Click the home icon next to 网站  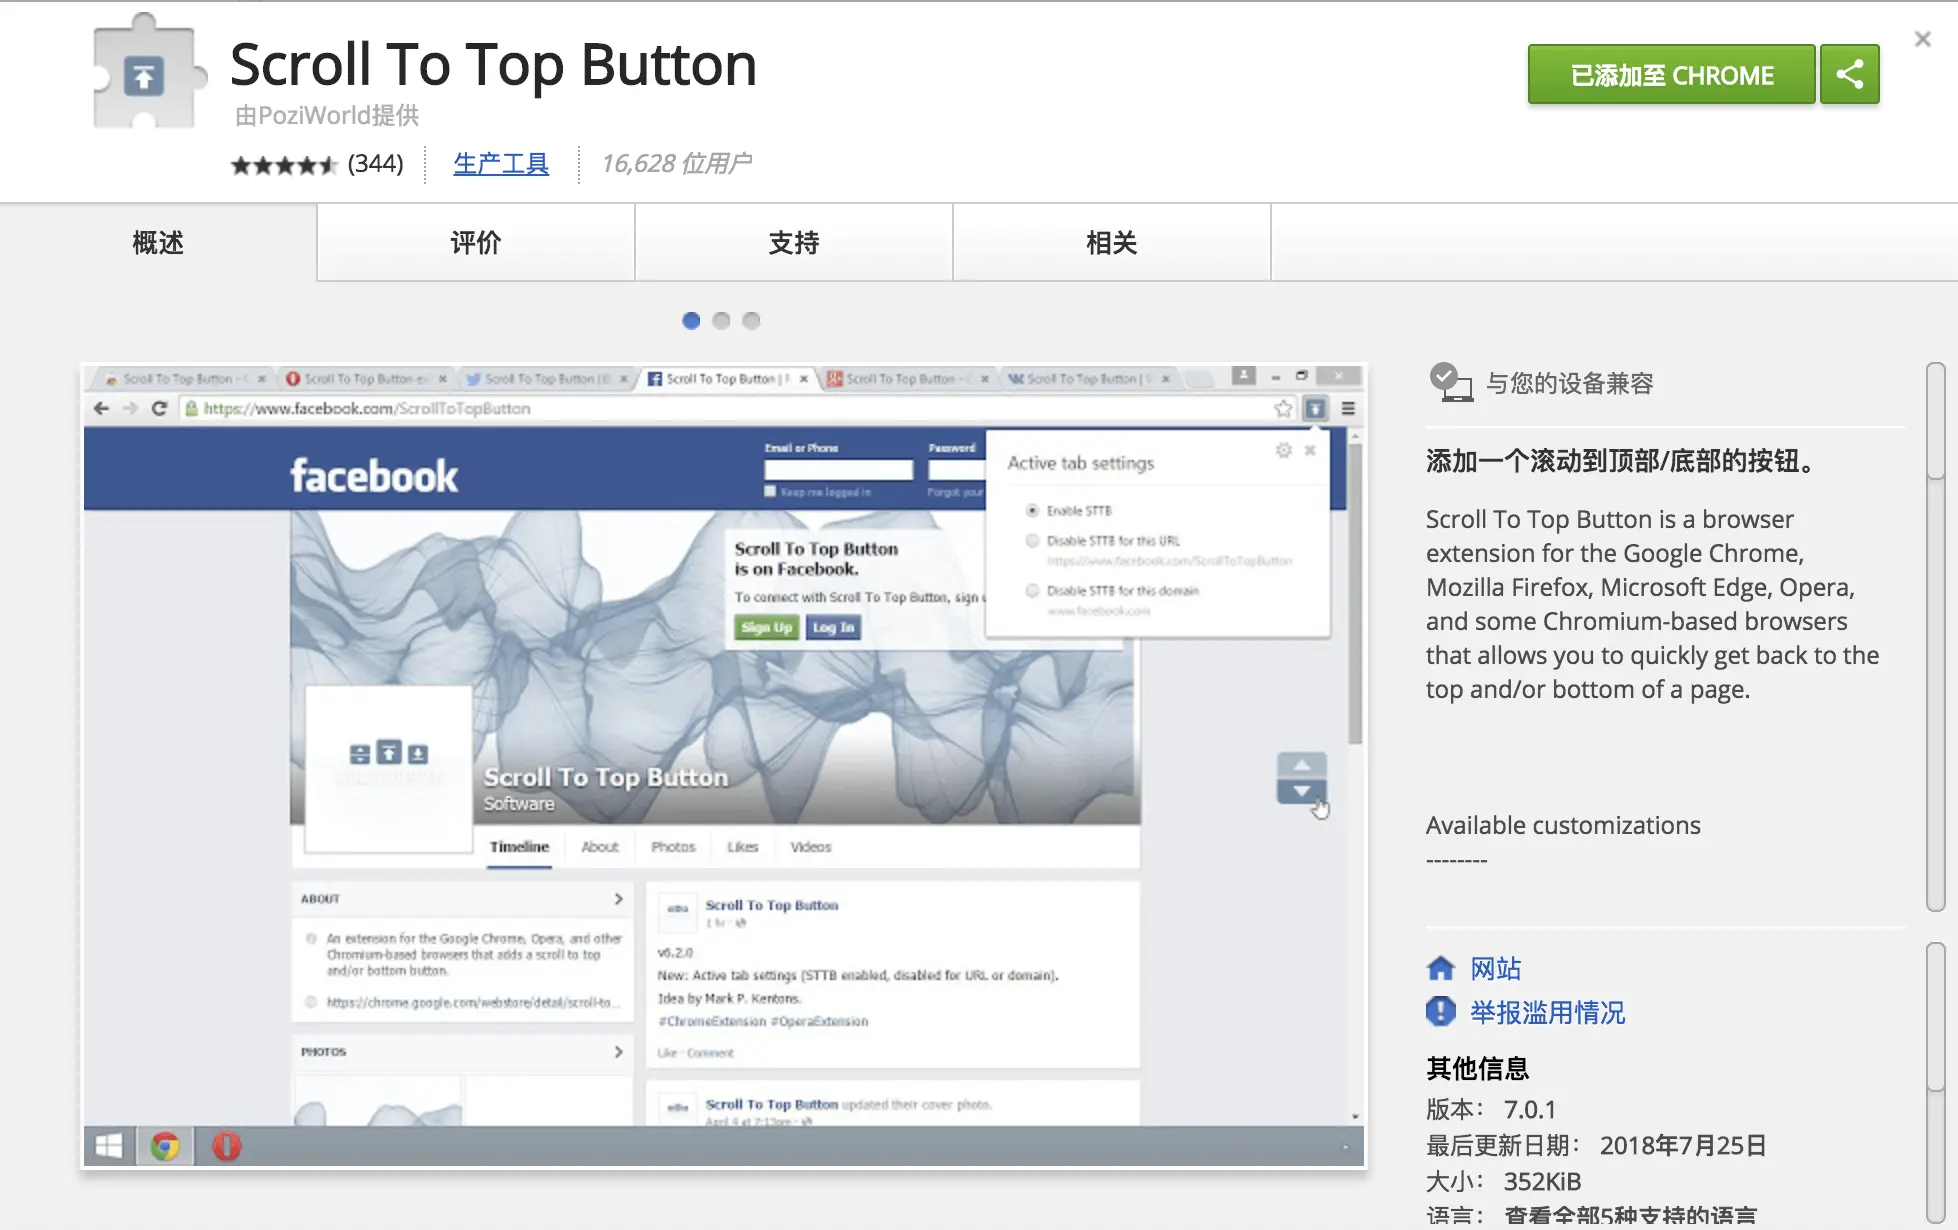(1441, 967)
